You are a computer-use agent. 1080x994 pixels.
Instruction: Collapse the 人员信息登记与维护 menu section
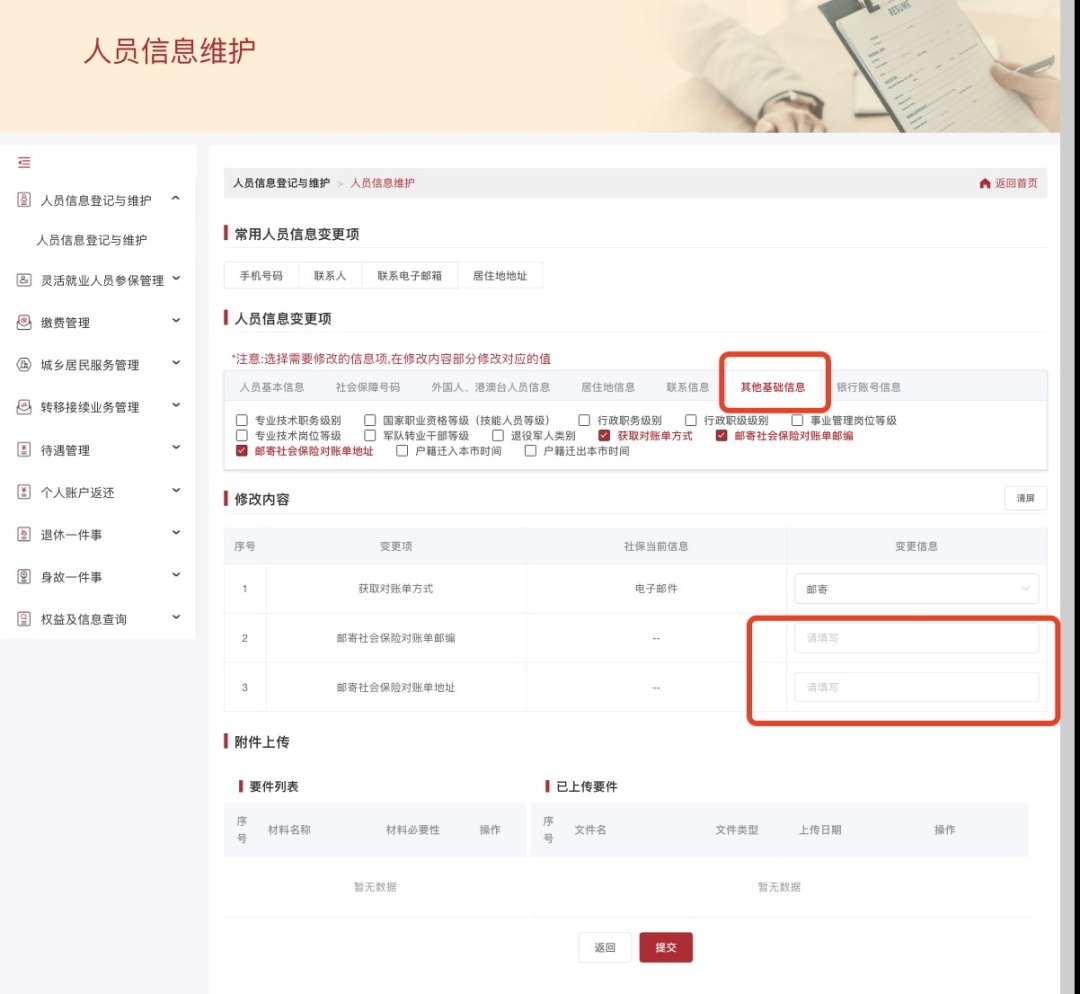pyautogui.click(x=177, y=199)
